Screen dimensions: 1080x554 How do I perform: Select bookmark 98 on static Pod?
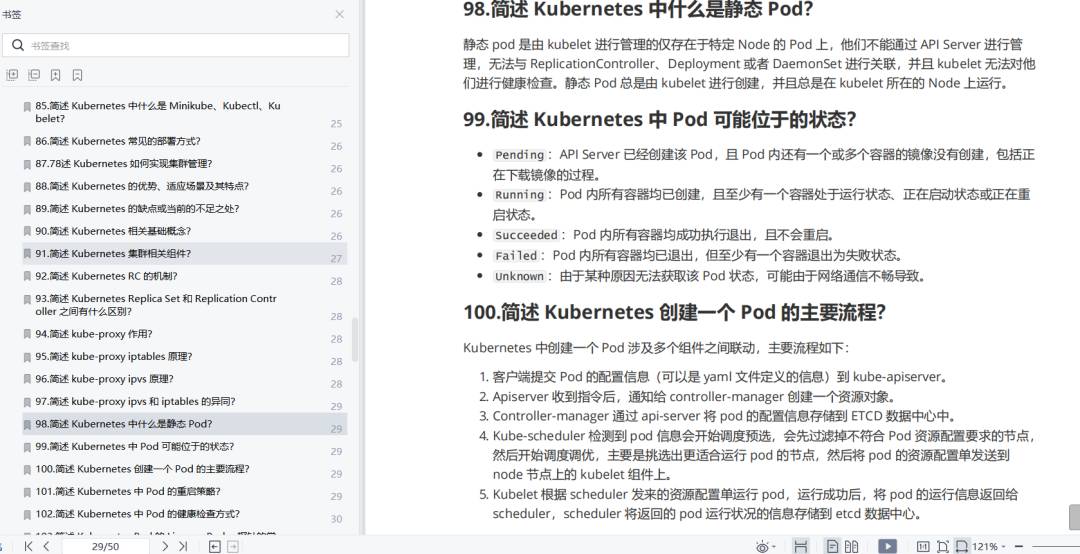pyautogui.click(x=185, y=424)
